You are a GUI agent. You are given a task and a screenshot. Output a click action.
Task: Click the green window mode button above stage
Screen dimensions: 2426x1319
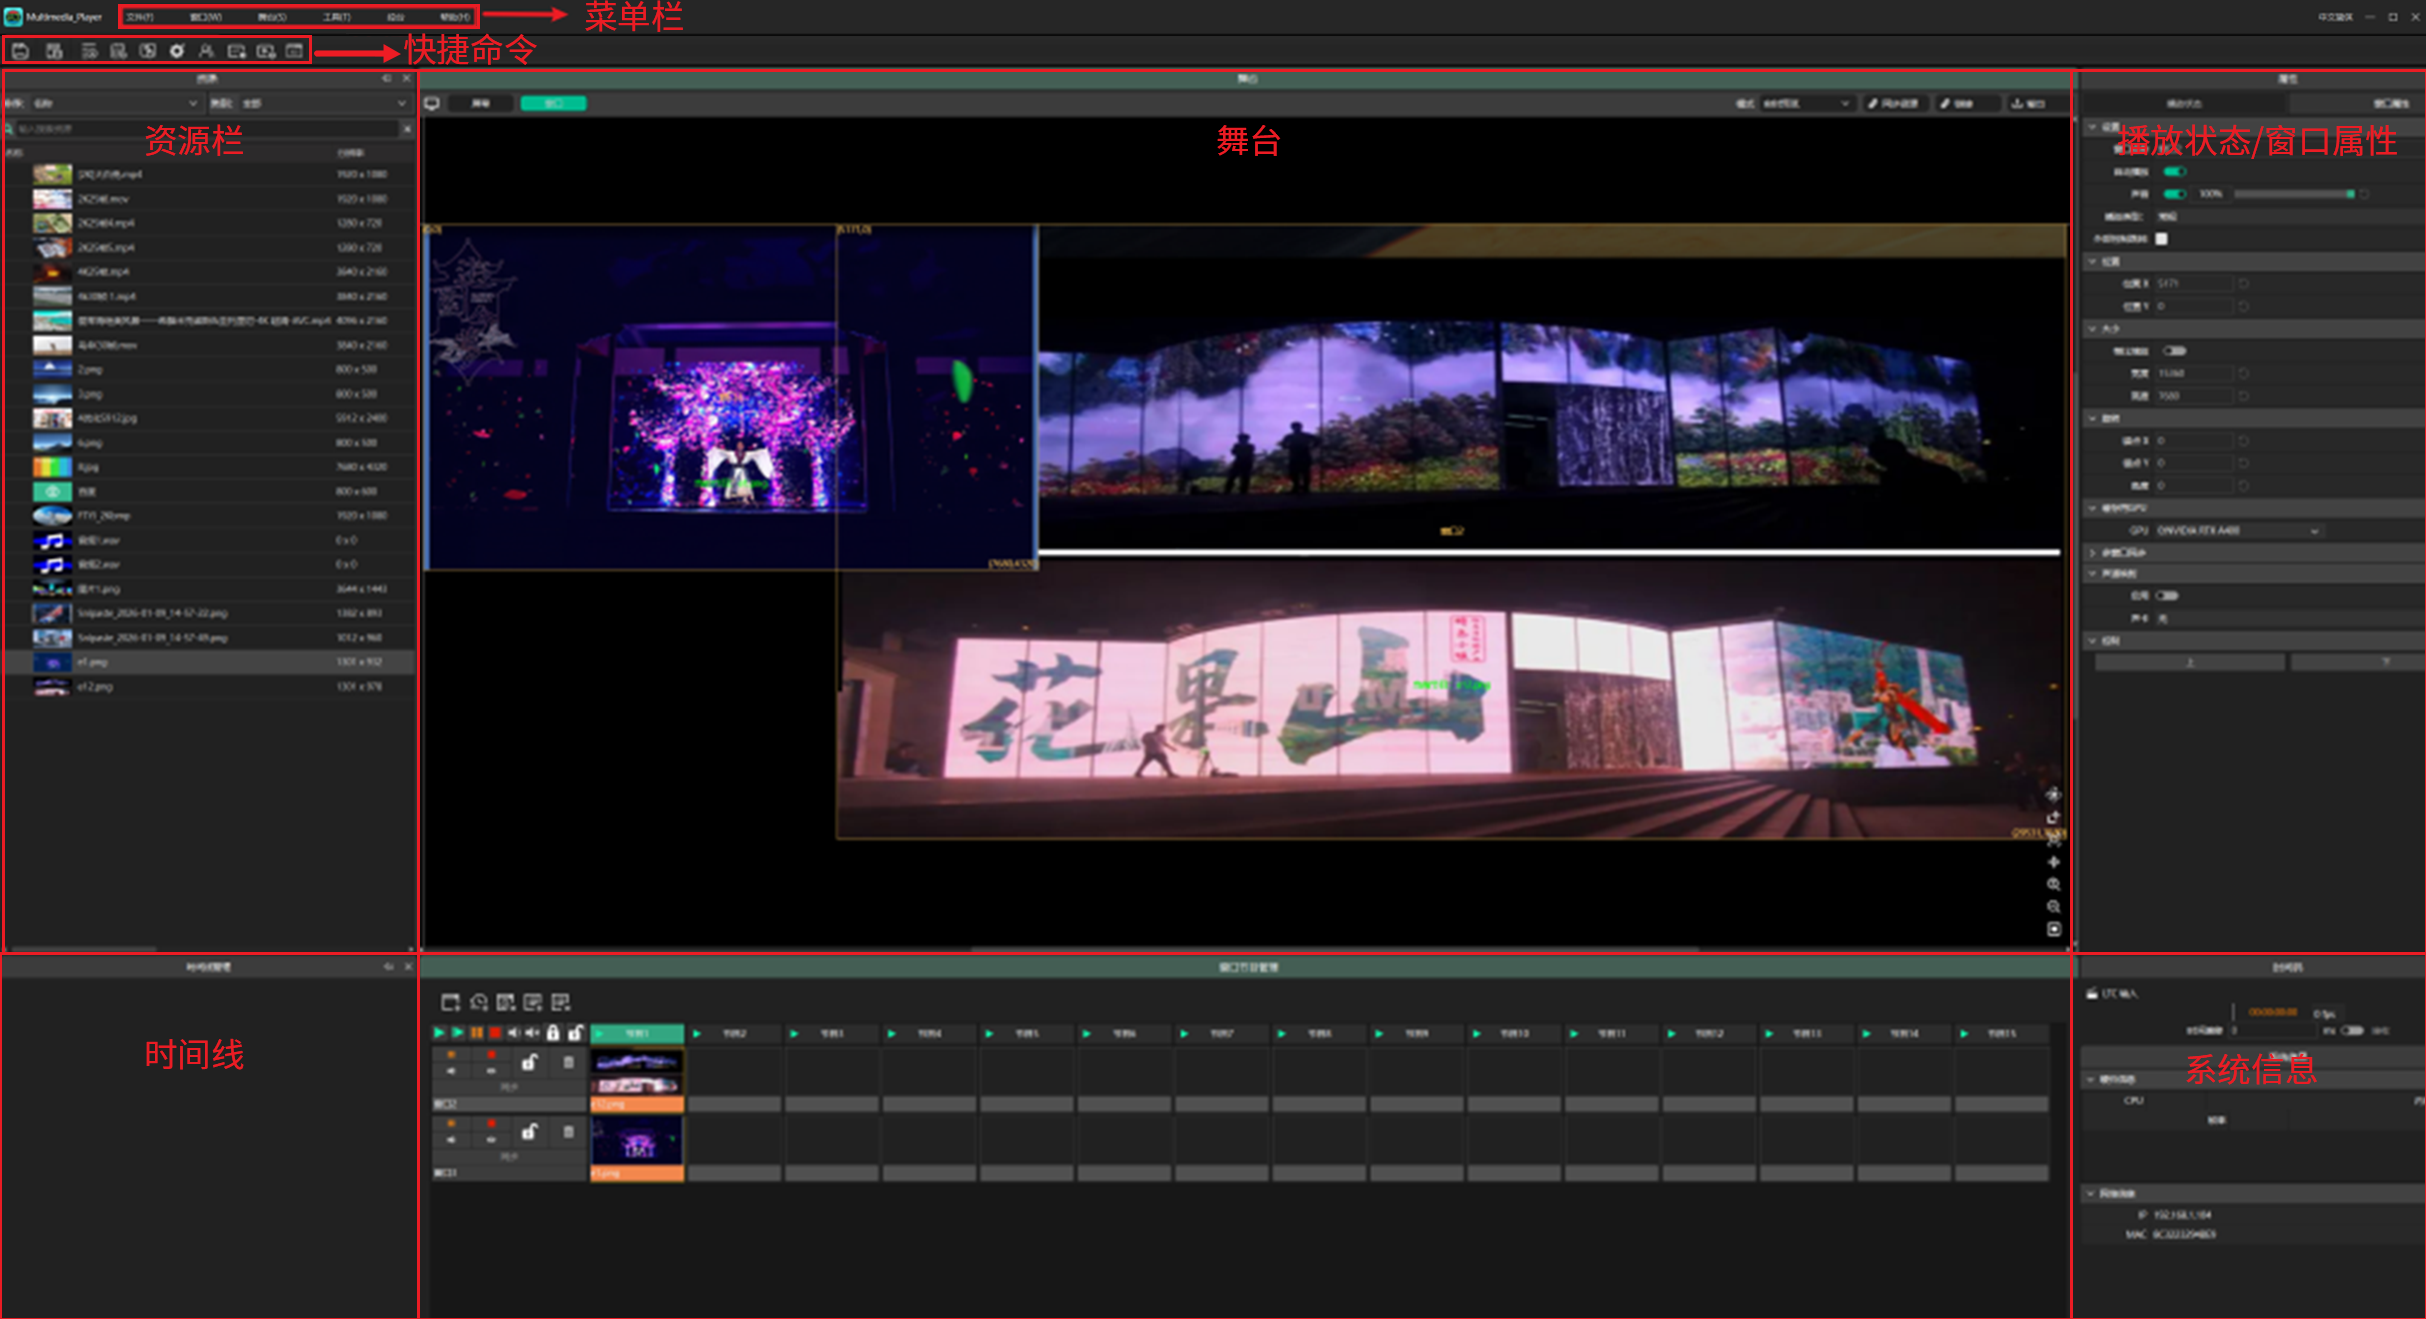click(553, 104)
